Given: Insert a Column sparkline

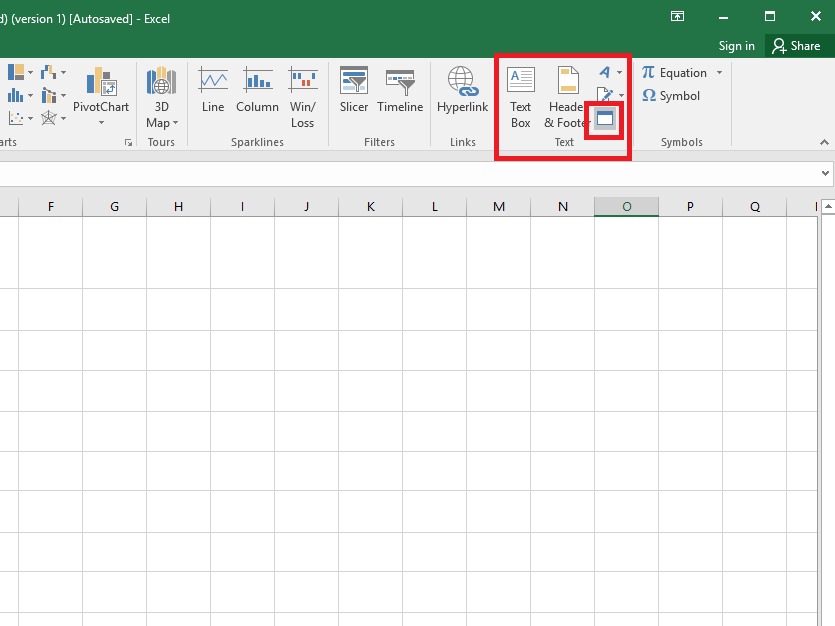Looking at the screenshot, I should pyautogui.click(x=258, y=89).
